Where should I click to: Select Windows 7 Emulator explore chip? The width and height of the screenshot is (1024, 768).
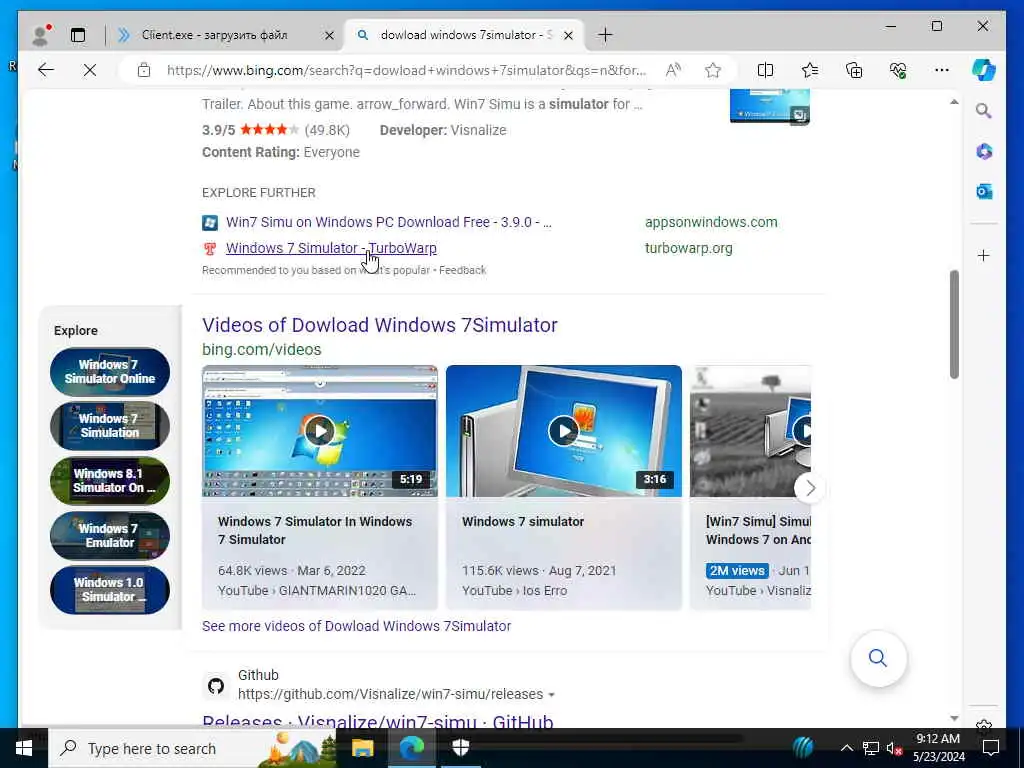[x=110, y=536]
